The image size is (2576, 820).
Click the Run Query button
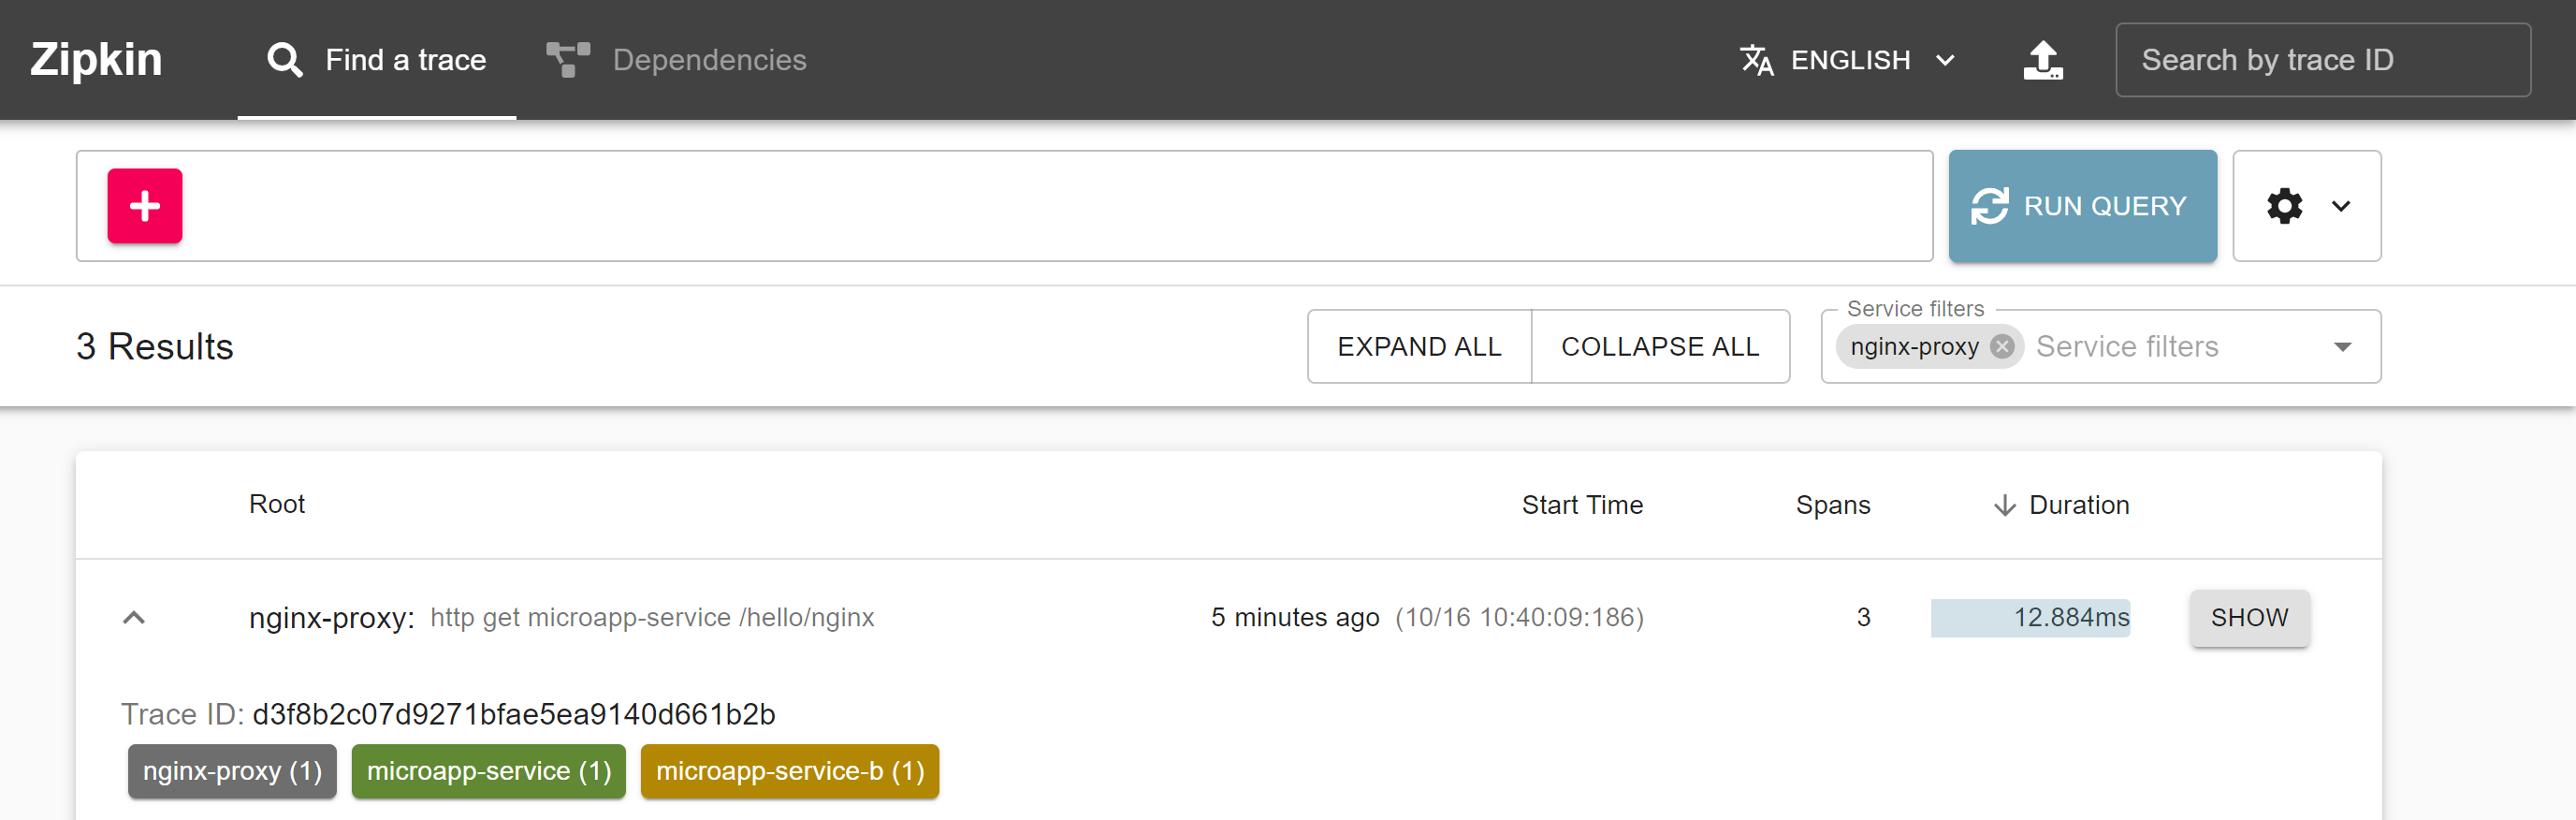pyautogui.click(x=2082, y=206)
